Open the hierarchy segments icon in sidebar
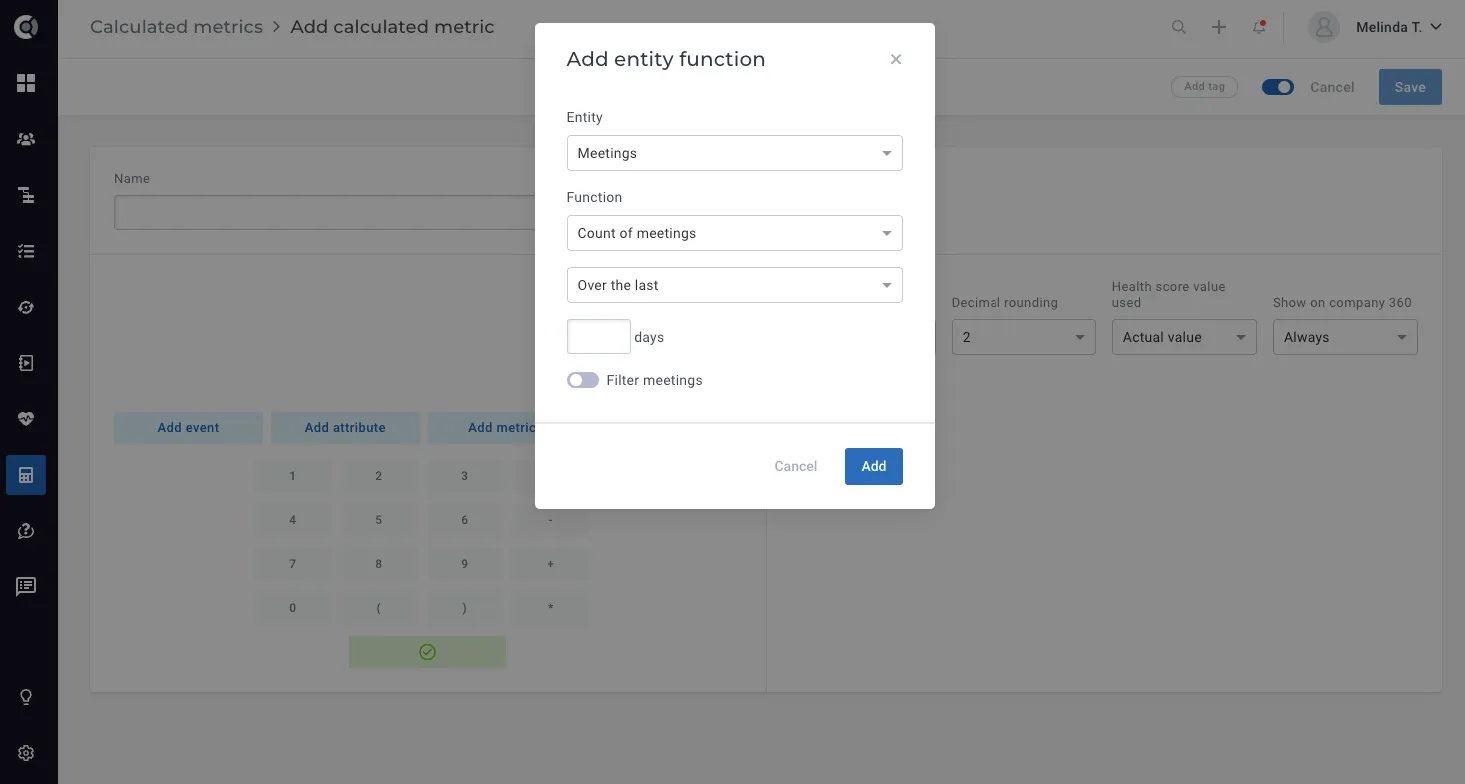The height and width of the screenshot is (784, 1465). click(x=26, y=195)
